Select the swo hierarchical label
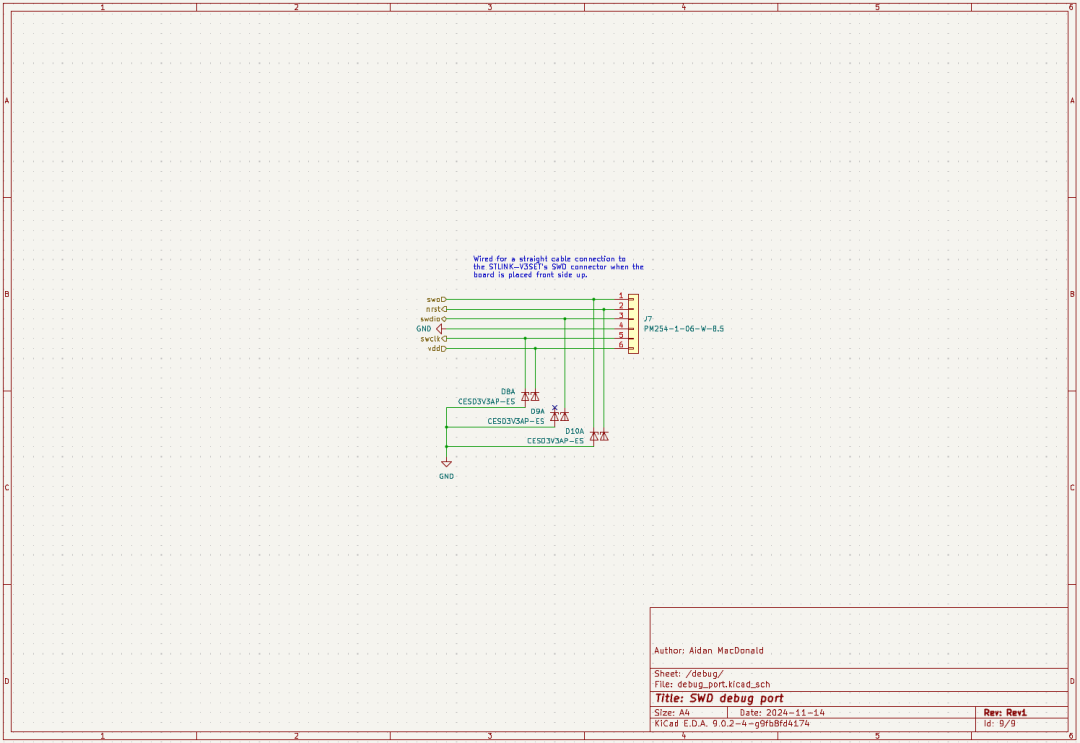This screenshot has height=743, width=1080. coord(436,300)
